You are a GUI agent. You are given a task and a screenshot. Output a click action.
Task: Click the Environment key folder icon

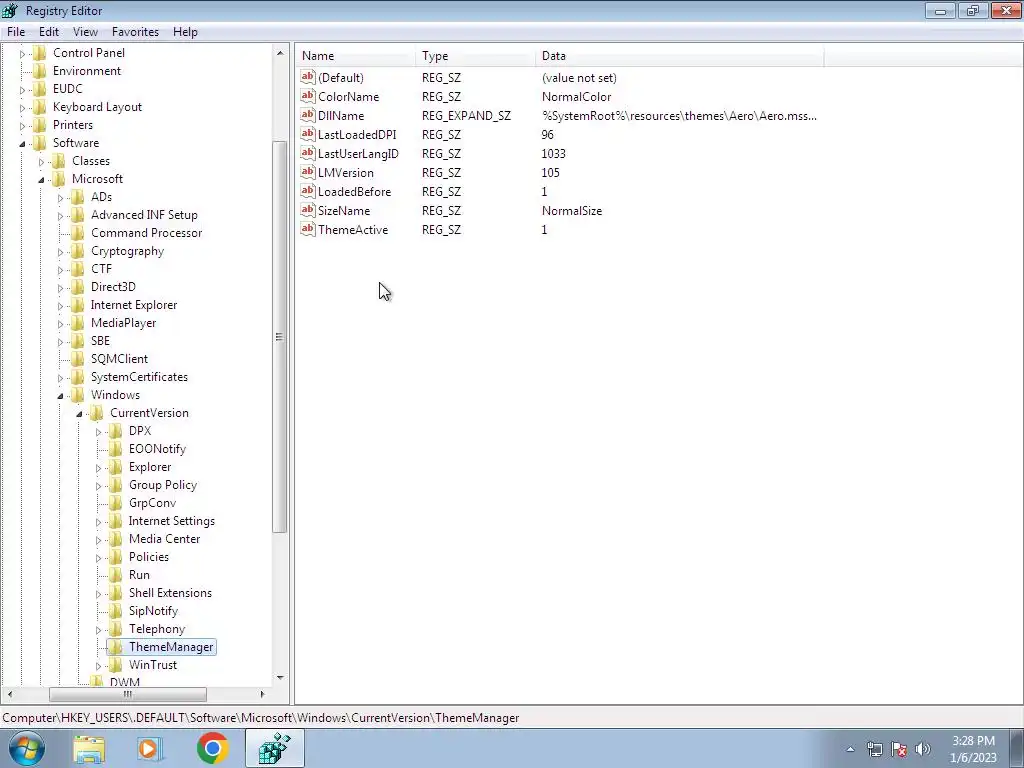[x=40, y=71]
